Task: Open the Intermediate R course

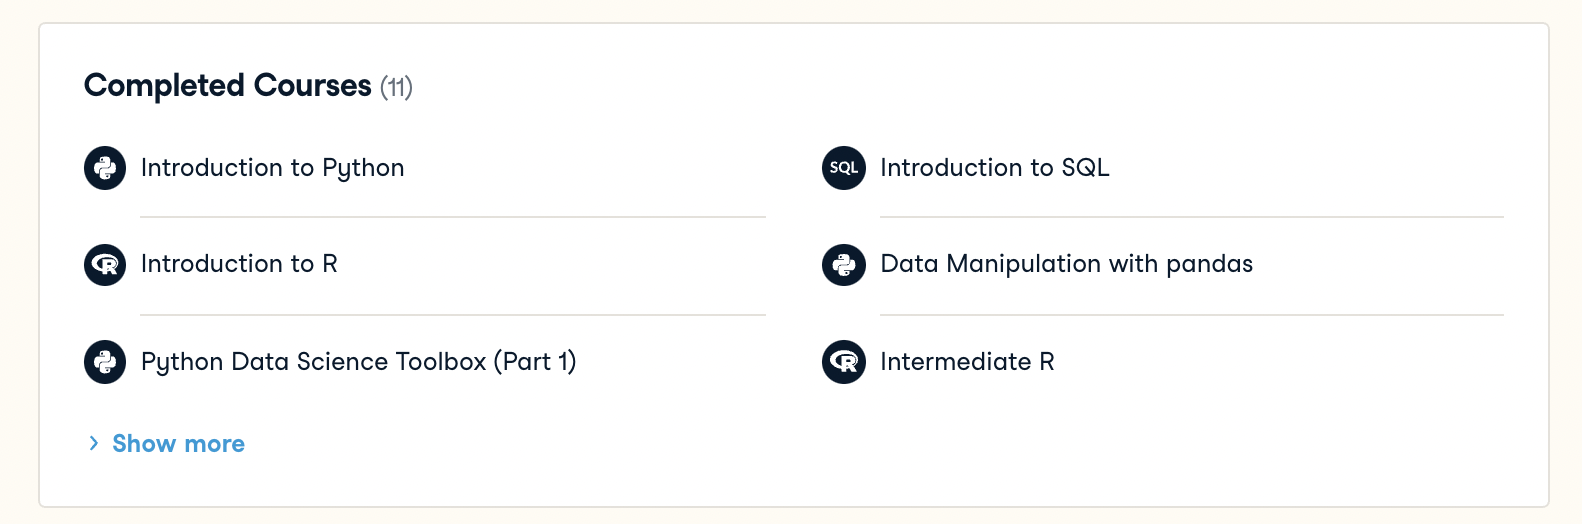Action: pos(967,362)
